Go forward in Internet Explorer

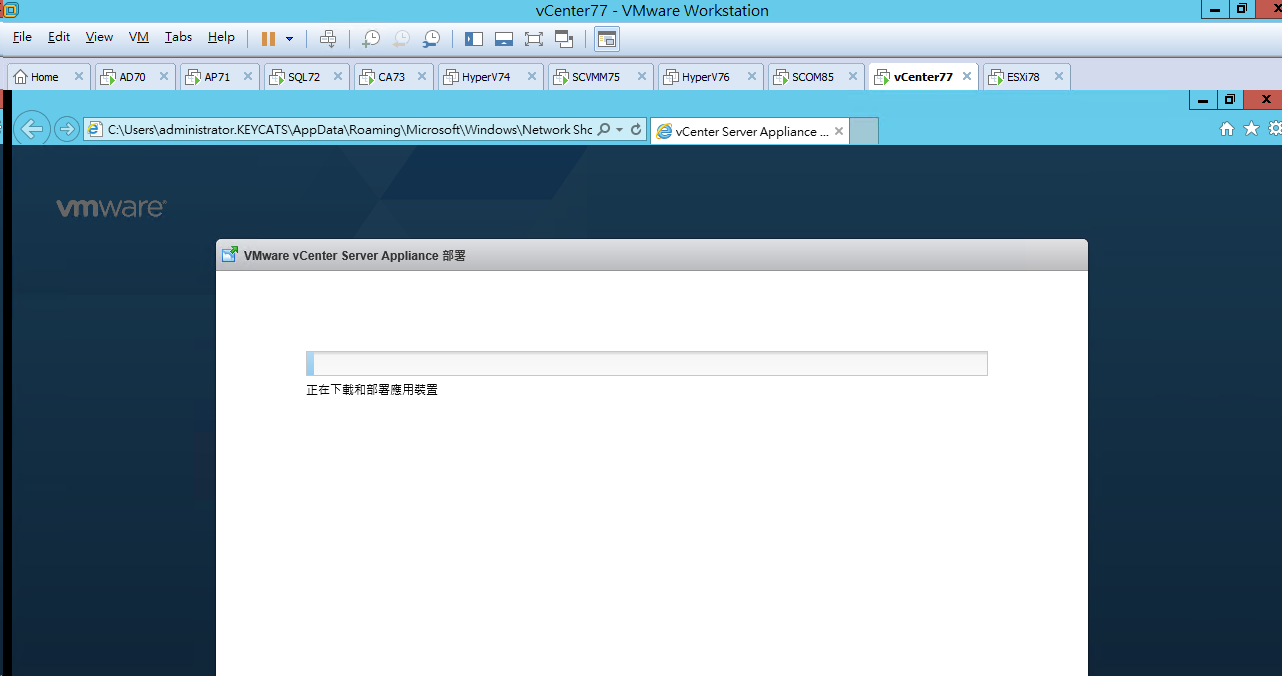click(66, 129)
